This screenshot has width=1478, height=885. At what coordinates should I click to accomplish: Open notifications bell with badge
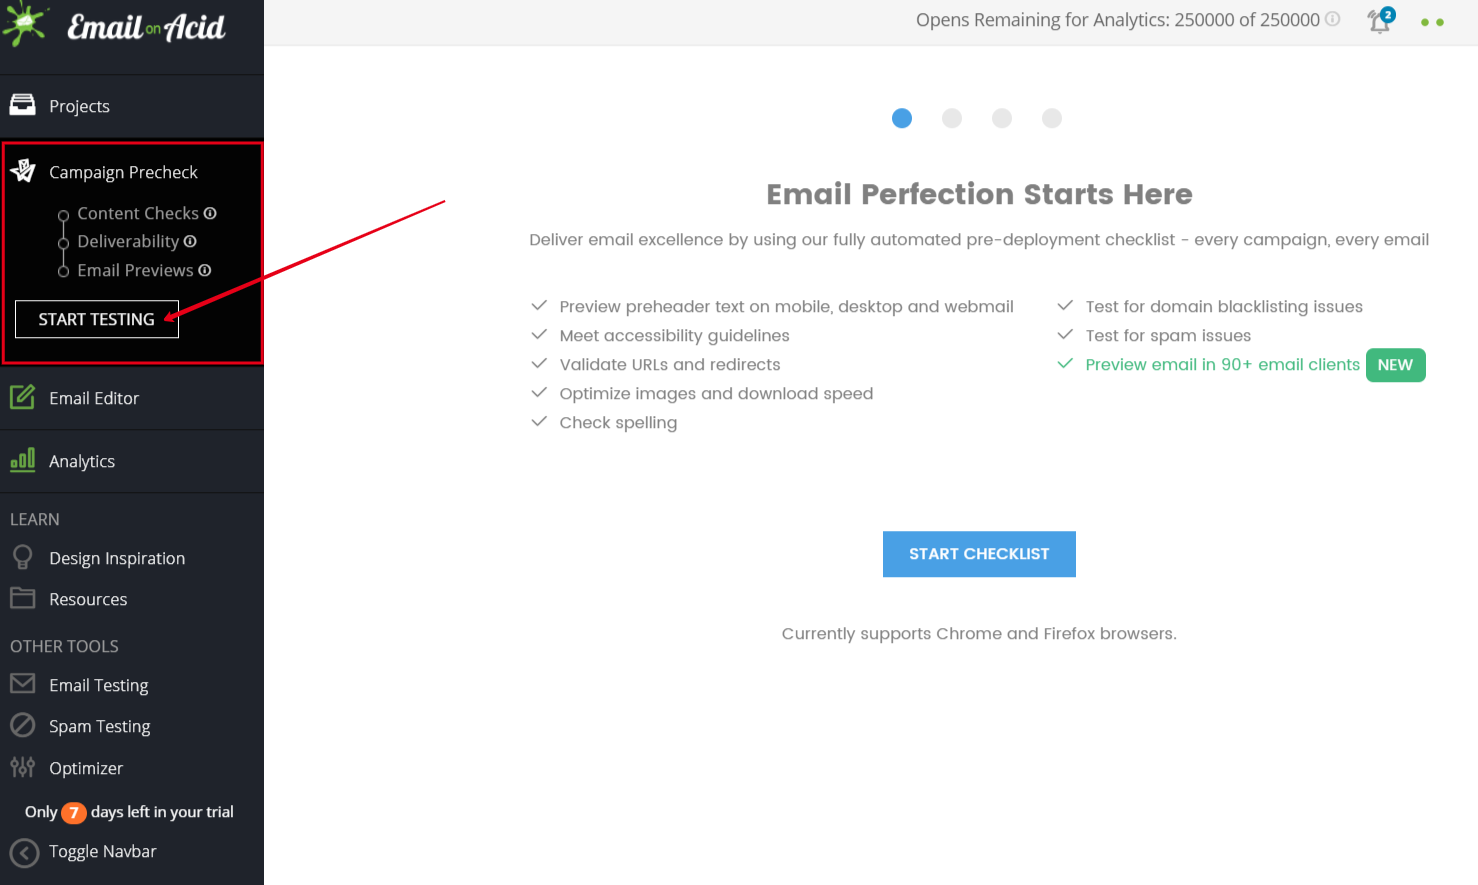(x=1380, y=20)
